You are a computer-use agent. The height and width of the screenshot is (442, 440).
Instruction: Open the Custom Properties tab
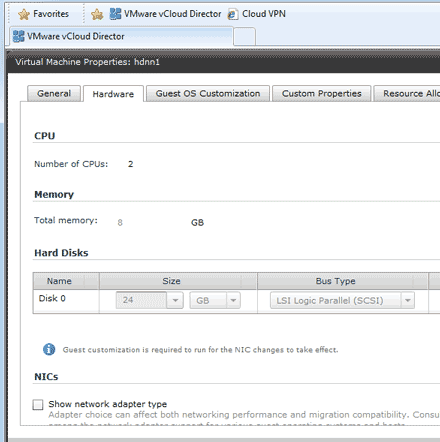(x=322, y=94)
